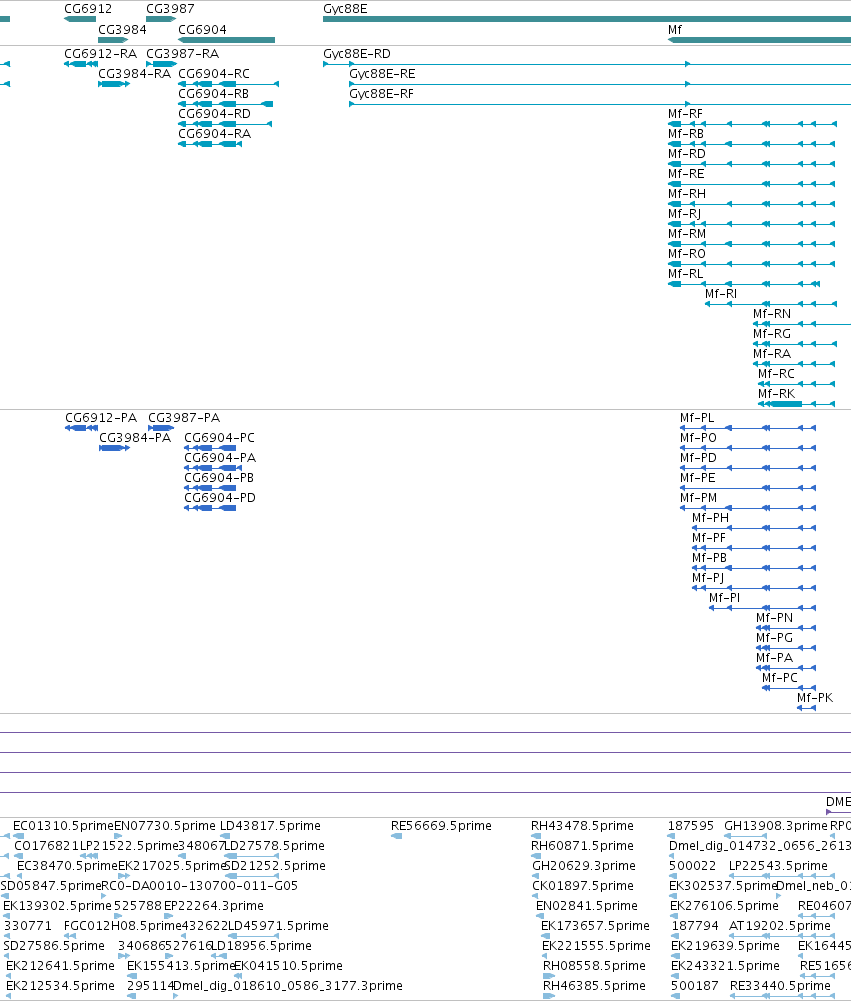Select EST RE56669.5prime
The width and height of the screenshot is (851, 1001).
[442, 825]
